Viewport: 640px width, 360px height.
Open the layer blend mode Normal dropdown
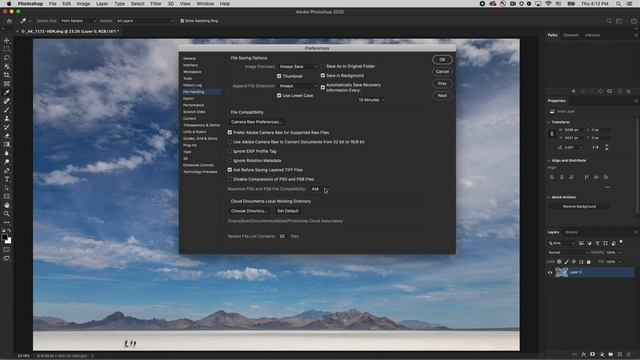tap(568, 253)
